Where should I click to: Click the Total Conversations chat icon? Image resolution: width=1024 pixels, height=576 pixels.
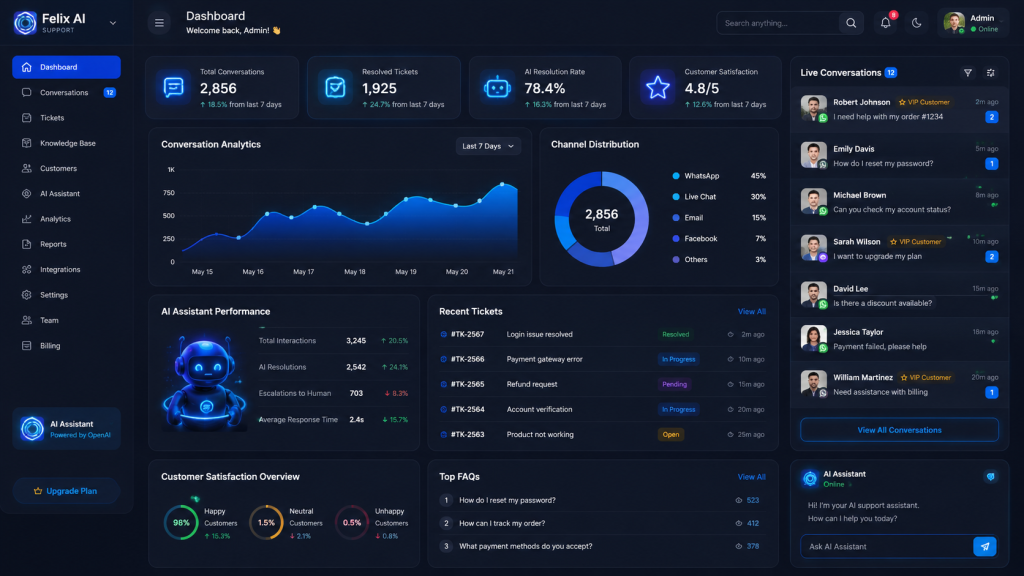coord(174,88)
